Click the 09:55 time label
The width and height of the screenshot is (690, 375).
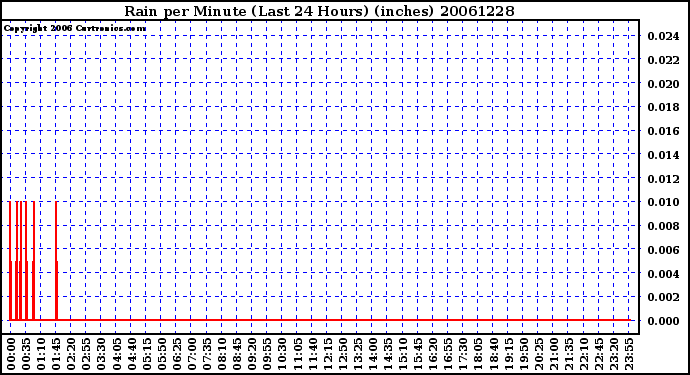(x=267, y=354)
